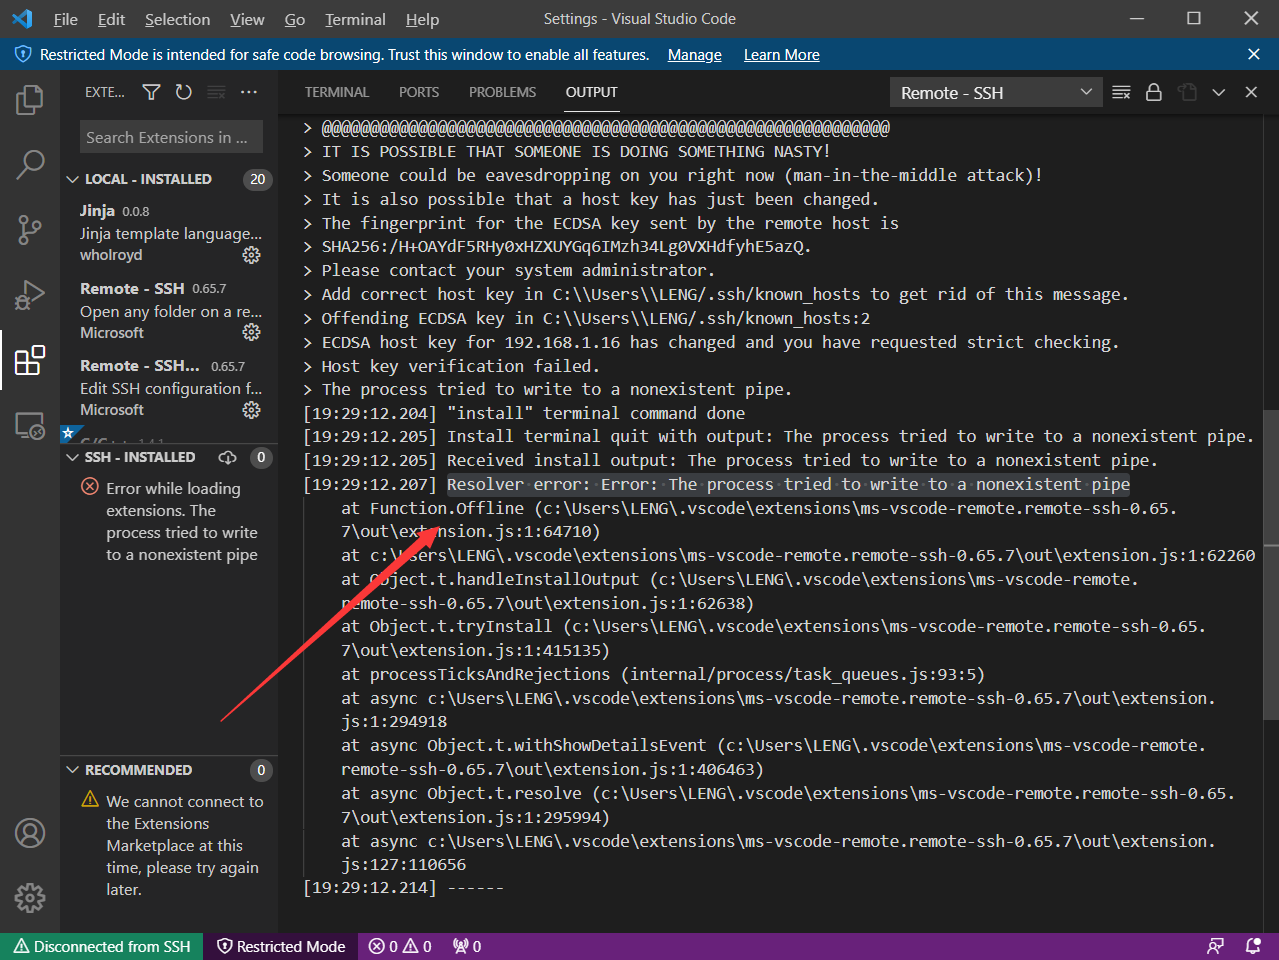Click inside the Search Extensions input field
1279x960 pixels.
coord(170,137)
